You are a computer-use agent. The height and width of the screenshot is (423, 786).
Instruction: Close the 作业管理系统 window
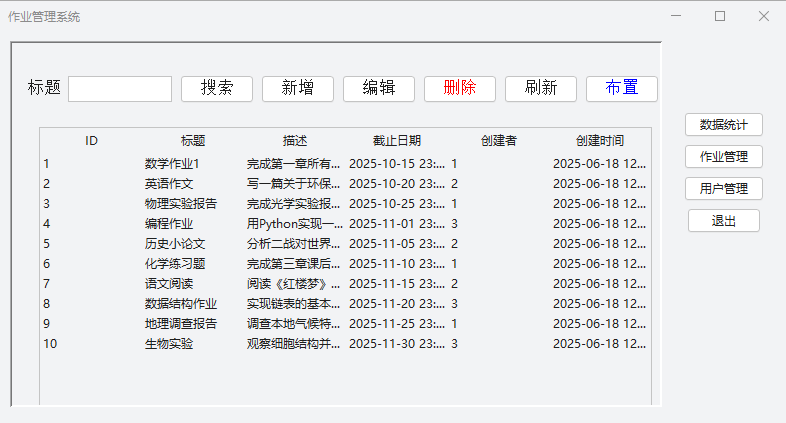pyautogui.click(x=763, y=17)
